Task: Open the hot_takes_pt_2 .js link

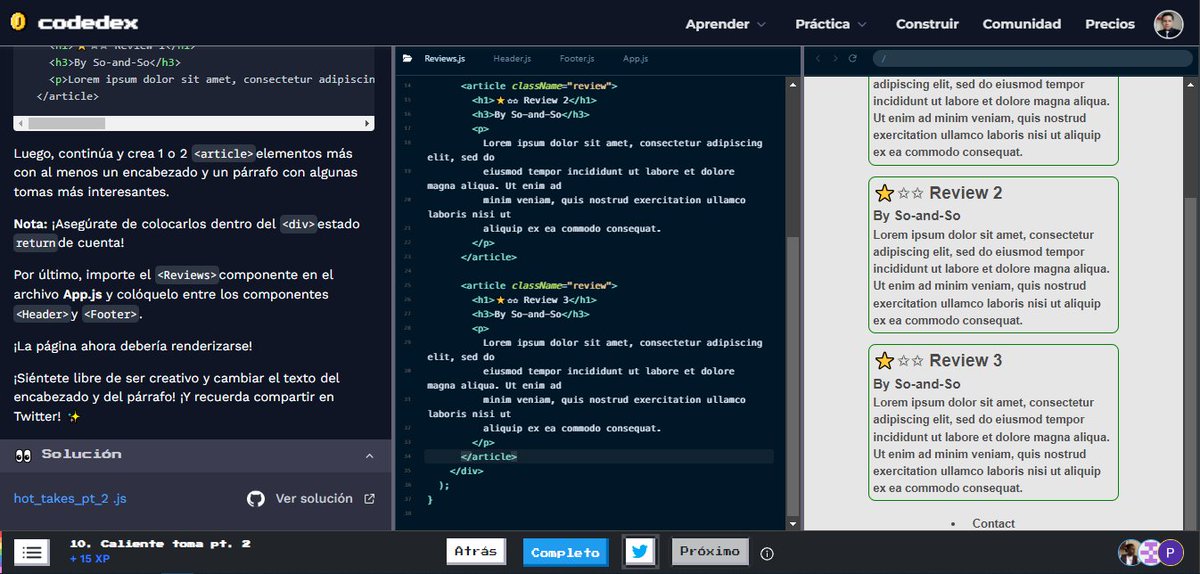Action: pyautogui.click(x=70, y=499)
